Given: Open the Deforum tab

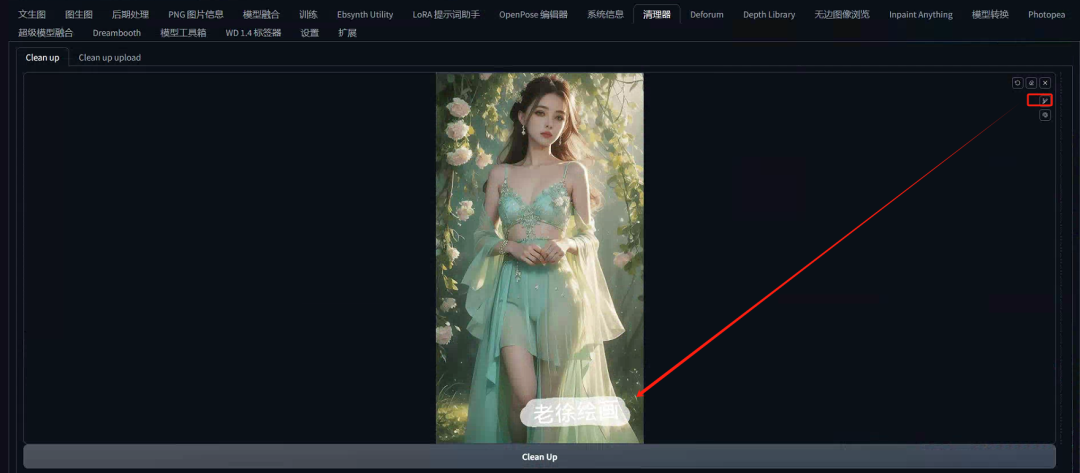Looking at the screenshot, I should click(707, 14).
